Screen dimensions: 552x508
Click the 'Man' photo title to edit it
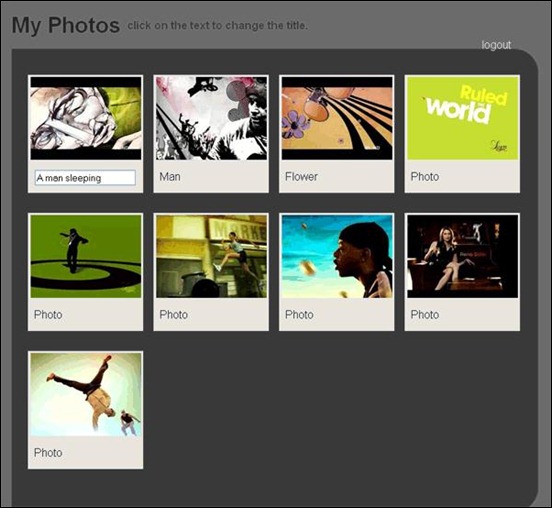click(170, 176)
